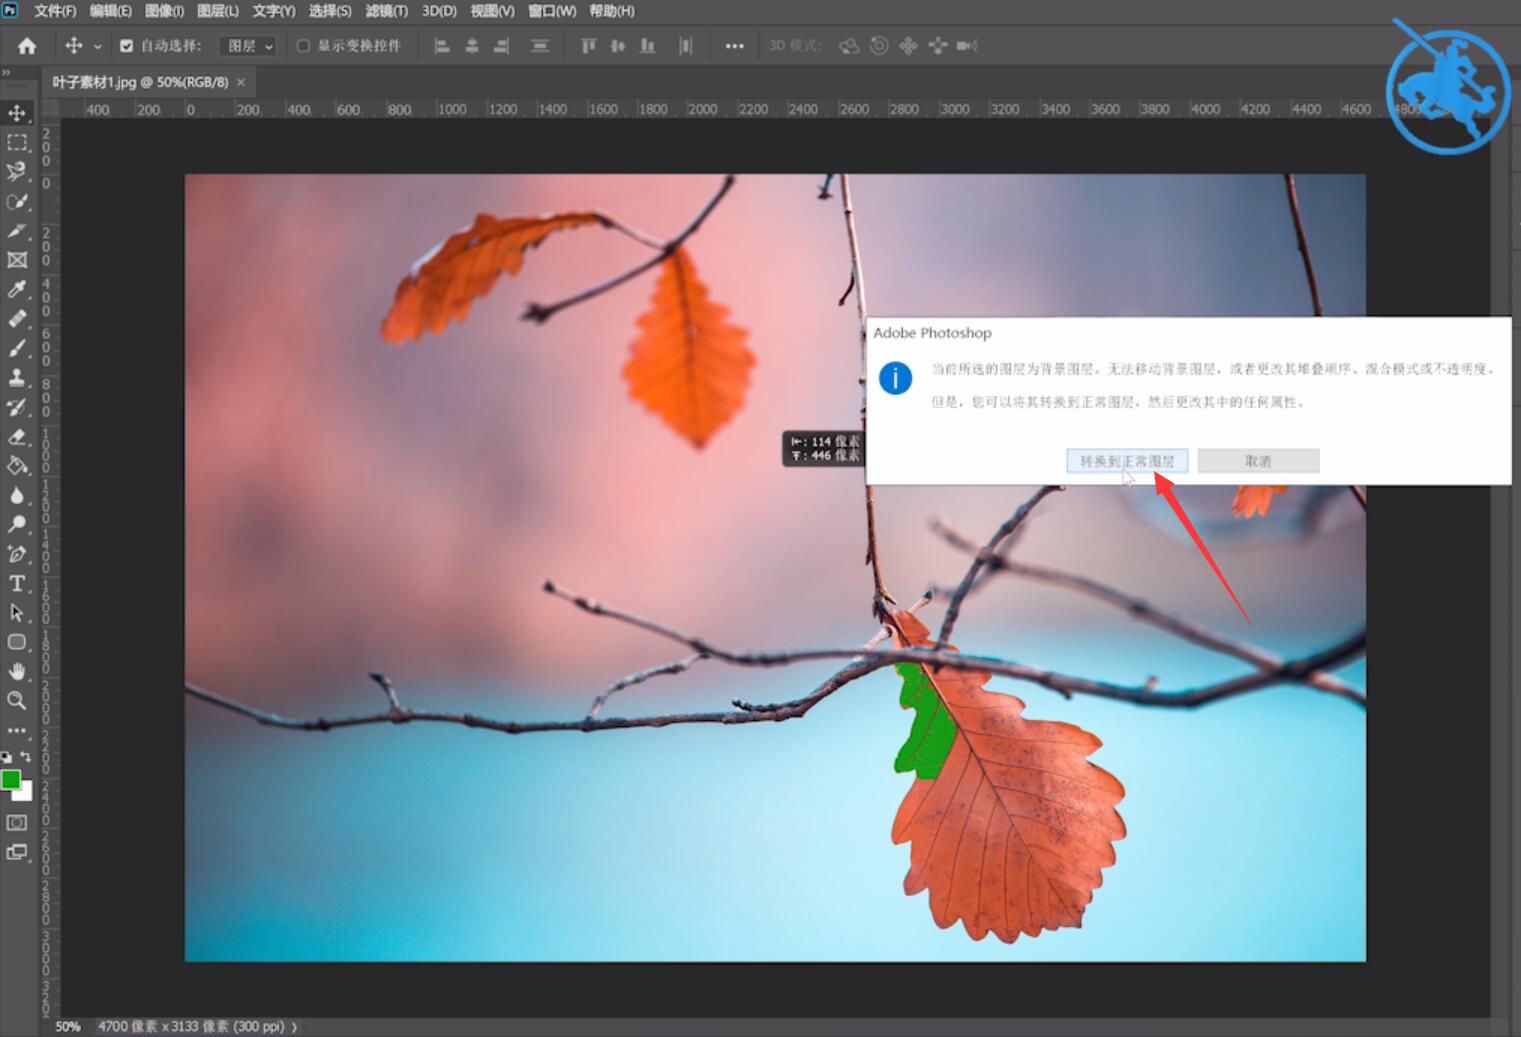Click the Home icon in options bar
This screenshot has height=1037, width=1521.
point(27,46)
